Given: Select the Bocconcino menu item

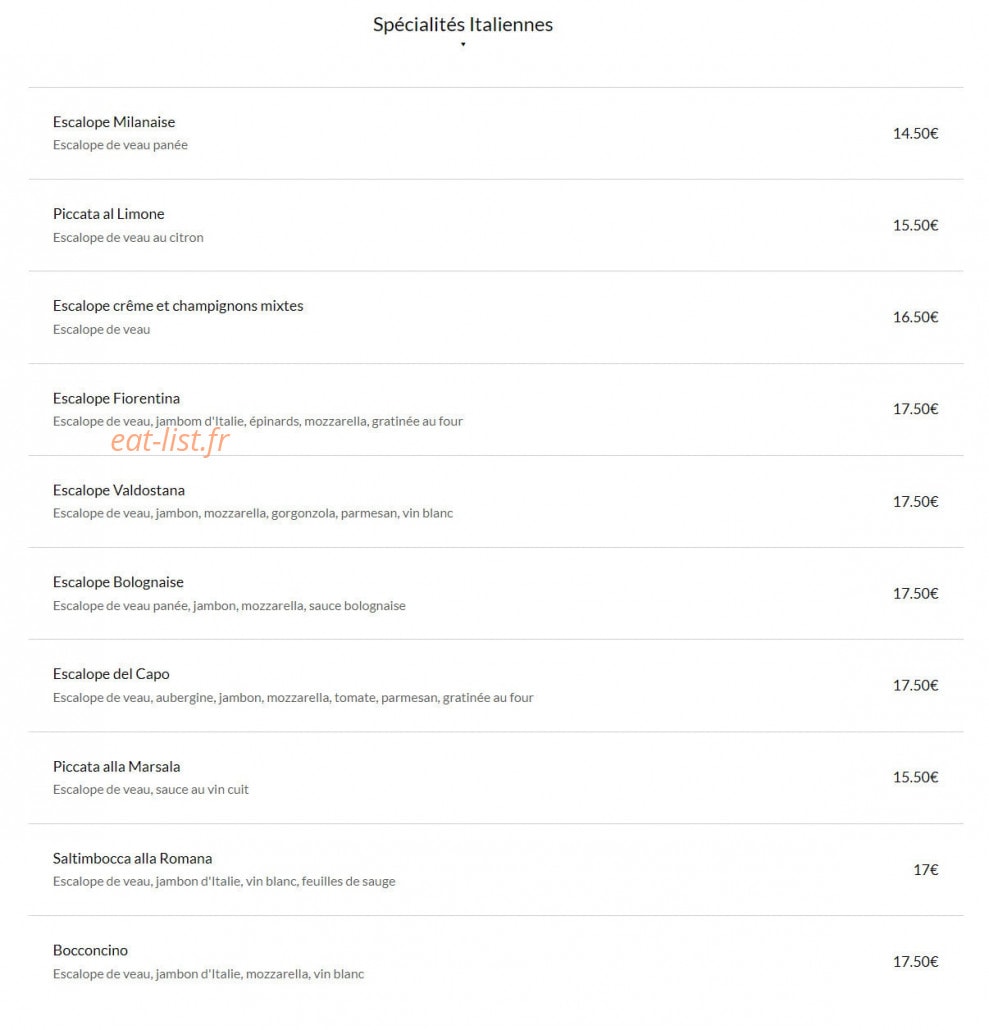Looking at the screenshot, I should click(x=496, y=962).
